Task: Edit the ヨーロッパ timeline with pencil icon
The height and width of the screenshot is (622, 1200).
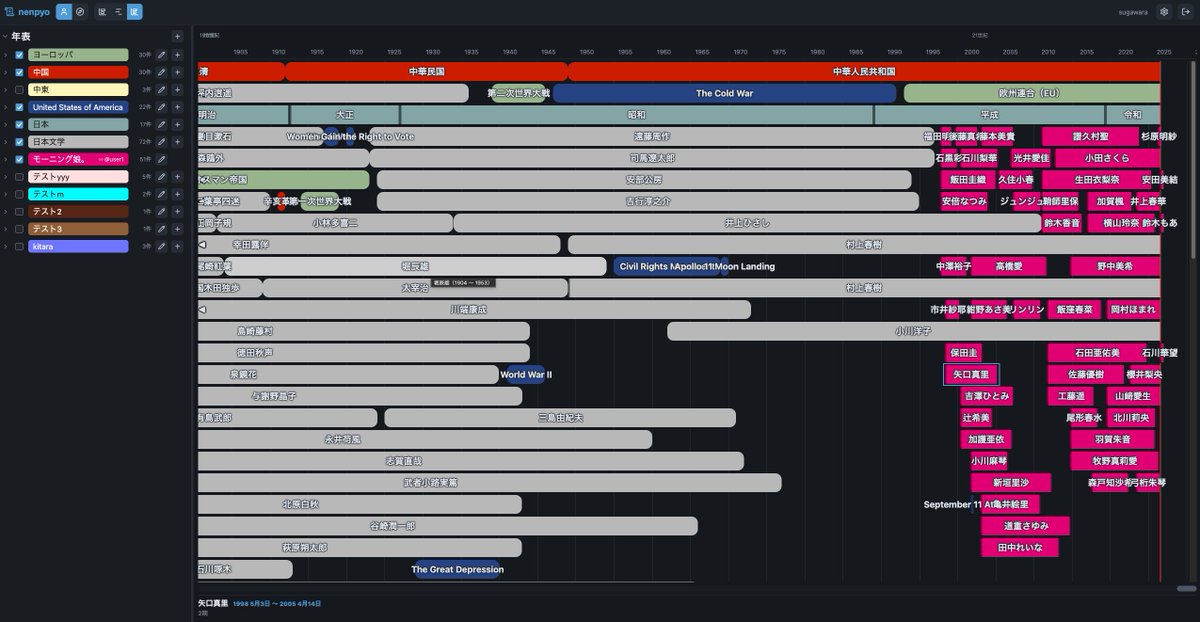Action: pos(162,55)
